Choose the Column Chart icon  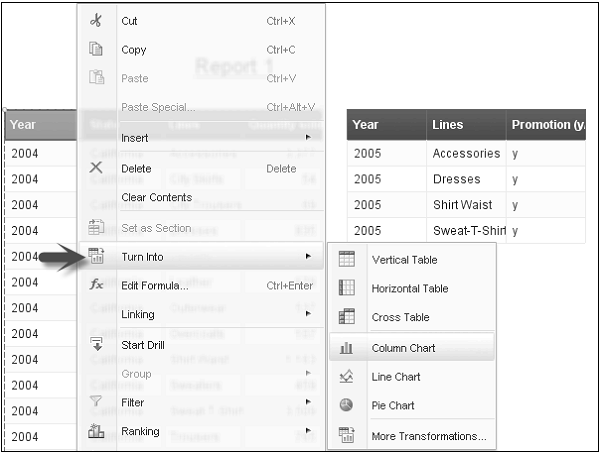coord(347,348)
